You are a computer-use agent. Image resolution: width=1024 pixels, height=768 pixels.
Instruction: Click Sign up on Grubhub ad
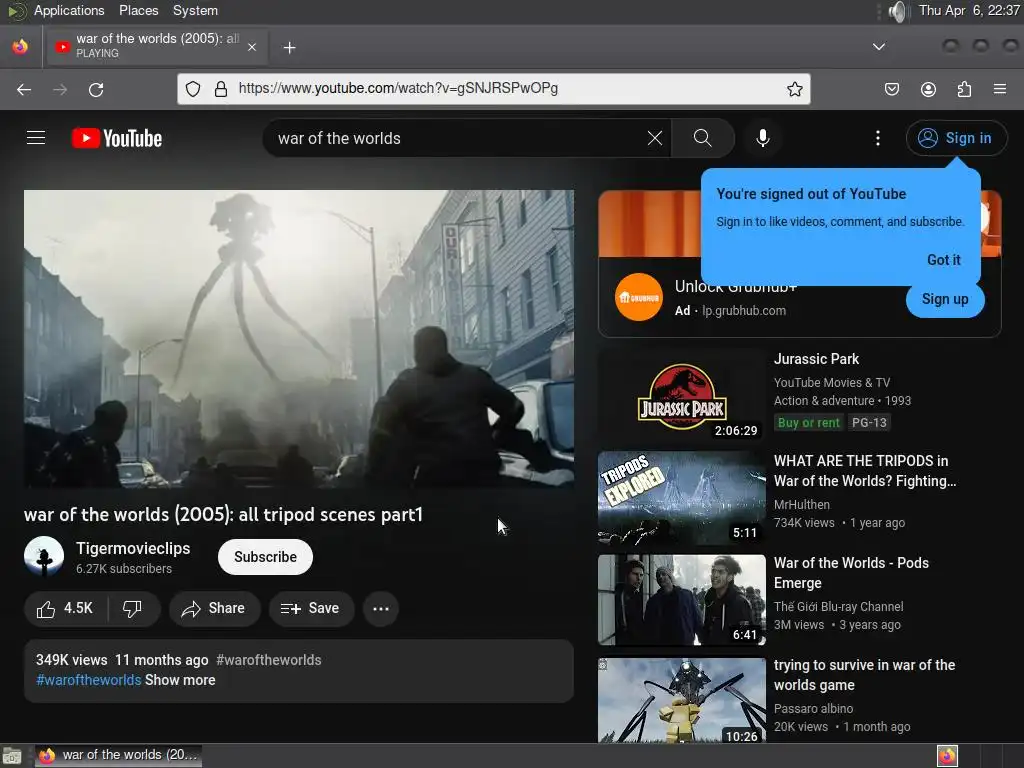click(x=945, y=299)
